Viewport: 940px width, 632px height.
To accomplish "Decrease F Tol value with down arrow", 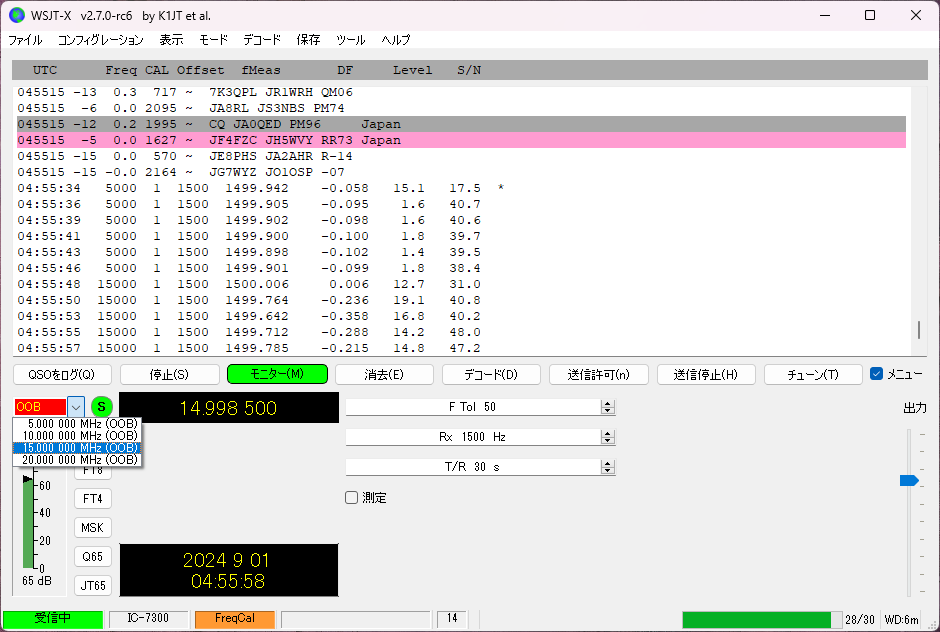I will [x=608, y=411].
